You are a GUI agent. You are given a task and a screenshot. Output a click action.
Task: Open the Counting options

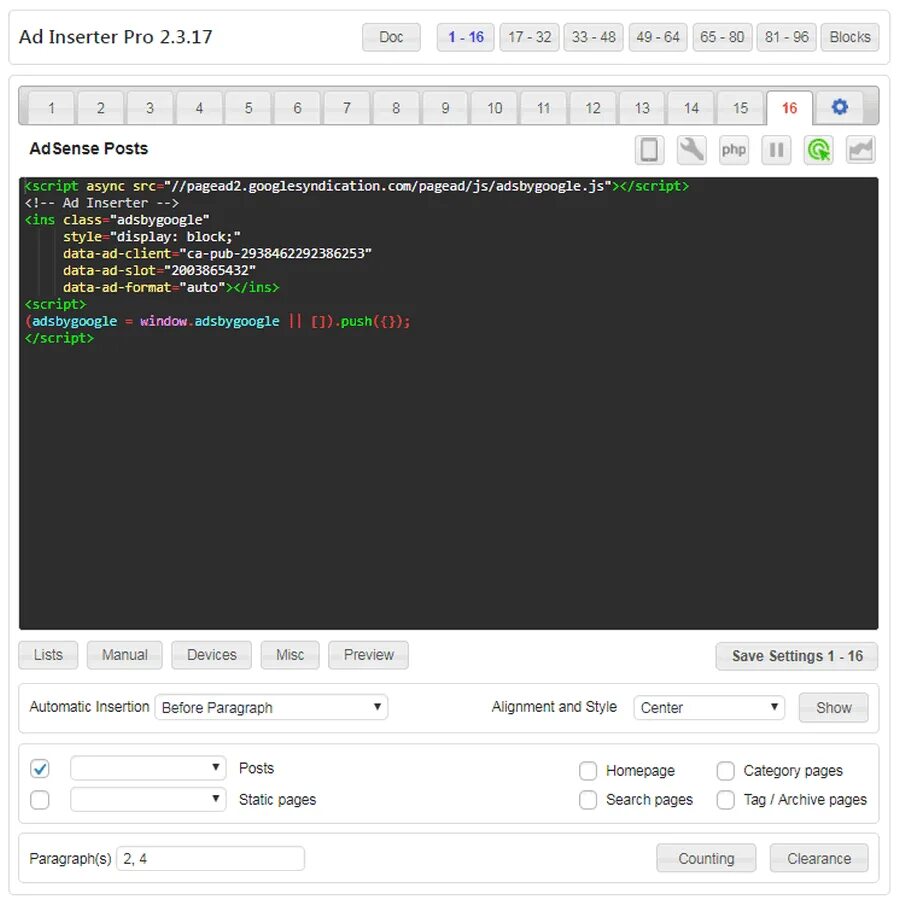coord(706,858)
